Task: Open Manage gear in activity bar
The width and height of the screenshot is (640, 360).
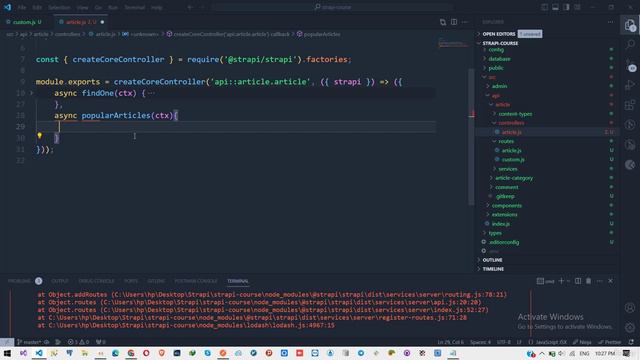Action: click(x=630, y=327)
